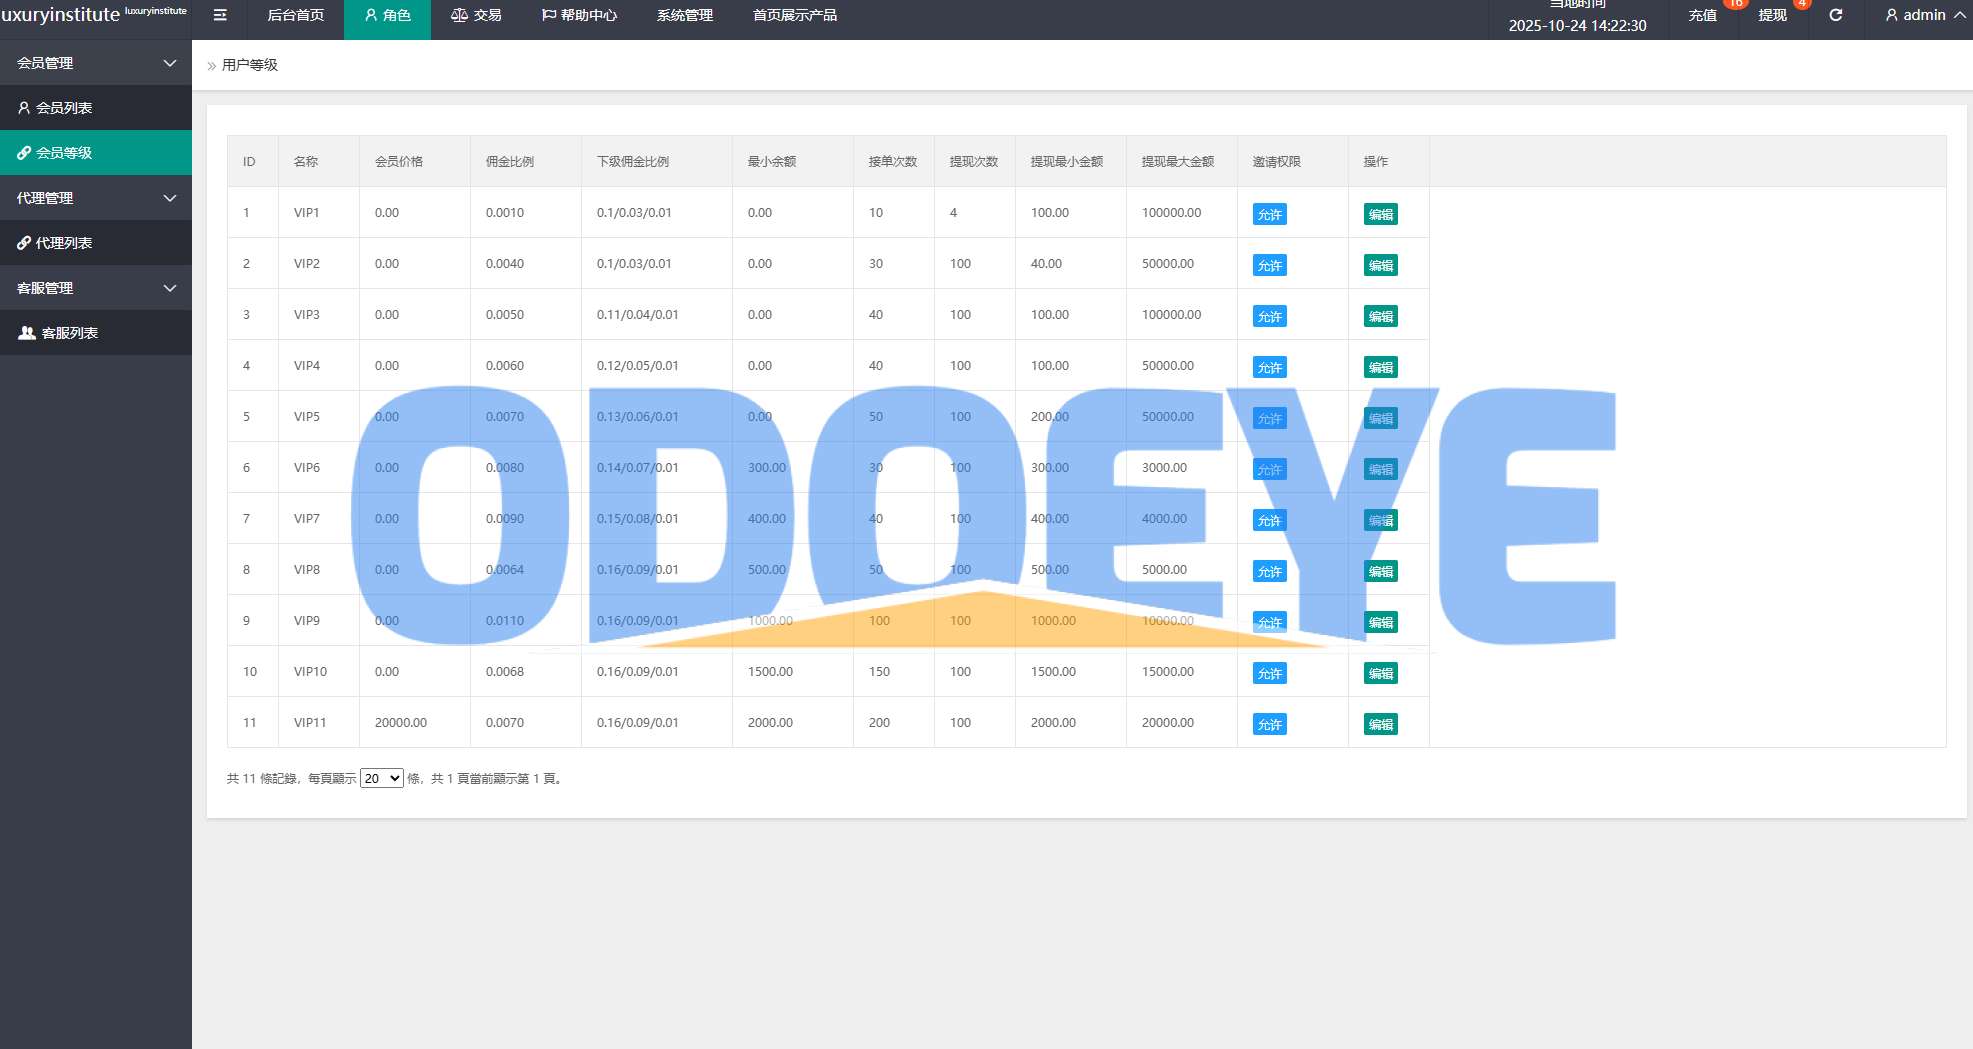Open the 充值 notifications
This screenshot has width=1973, height=1049.
[x=1702, y=15]
